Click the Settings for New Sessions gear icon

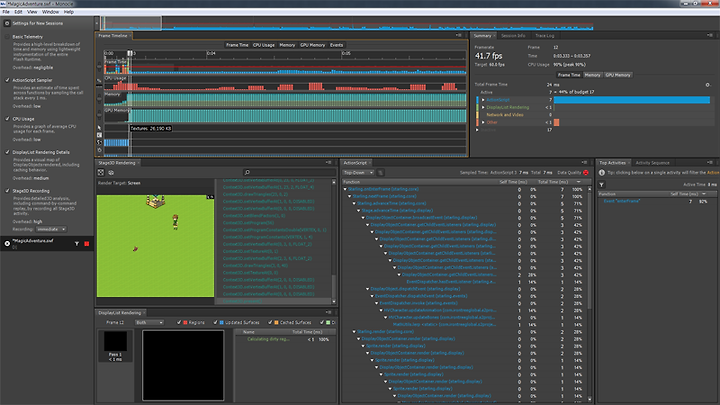tap(7, 23)
